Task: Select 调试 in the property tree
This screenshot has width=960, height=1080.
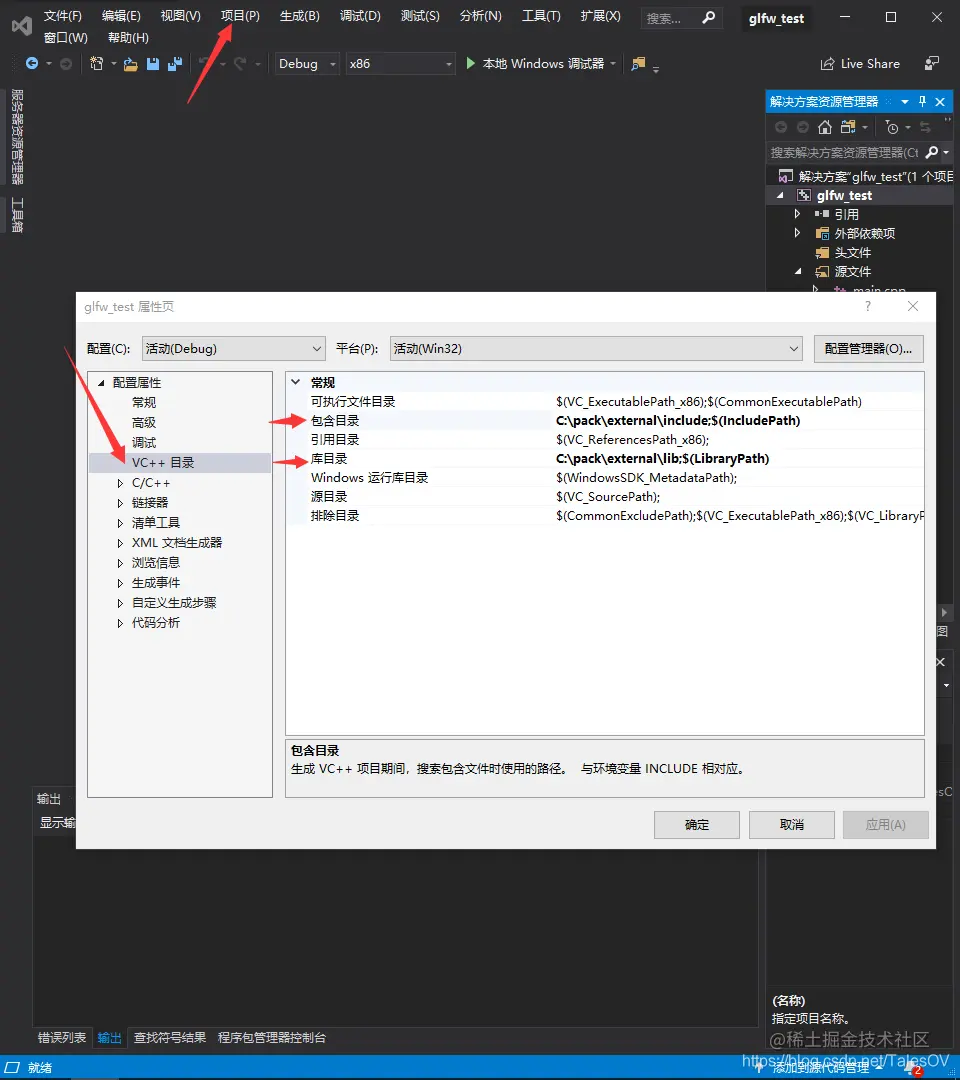Action: pyautogui.click(x=144, y=442)
